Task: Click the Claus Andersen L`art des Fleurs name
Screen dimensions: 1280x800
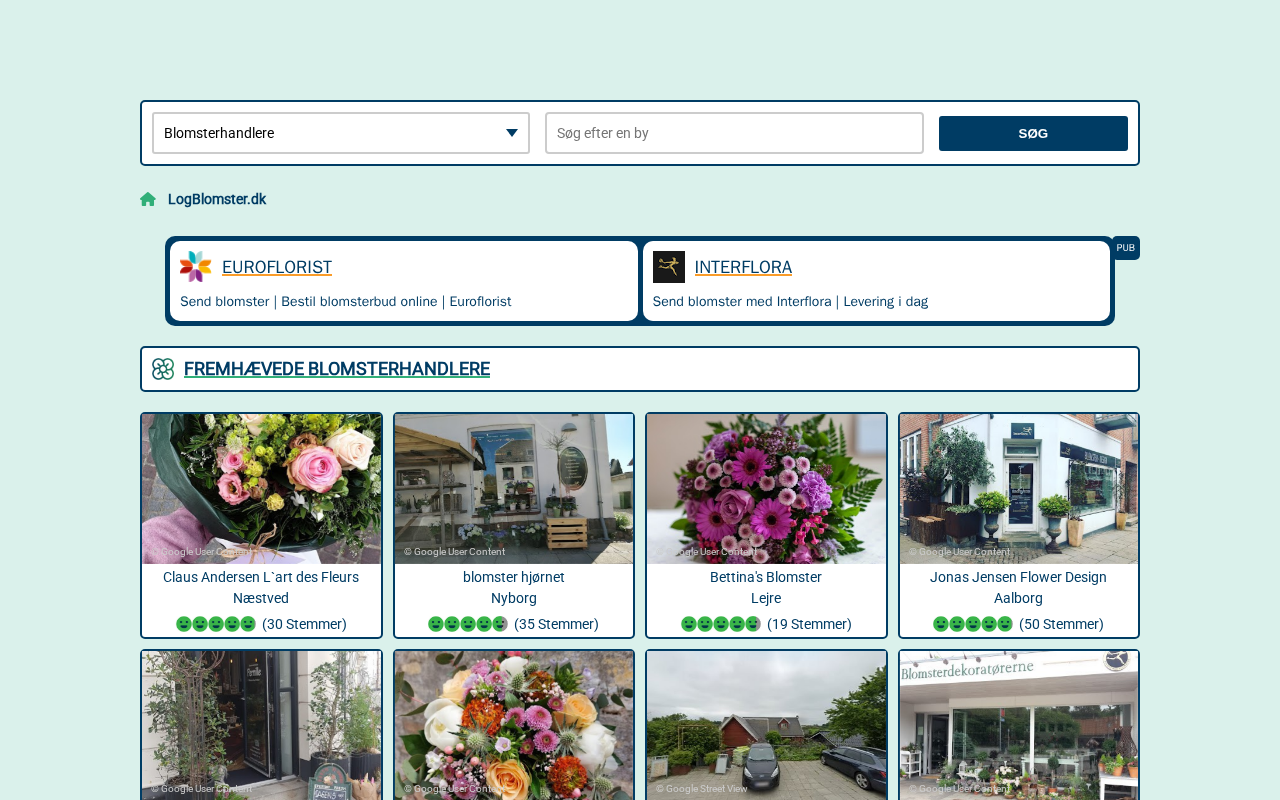Action: coord(261,577)
